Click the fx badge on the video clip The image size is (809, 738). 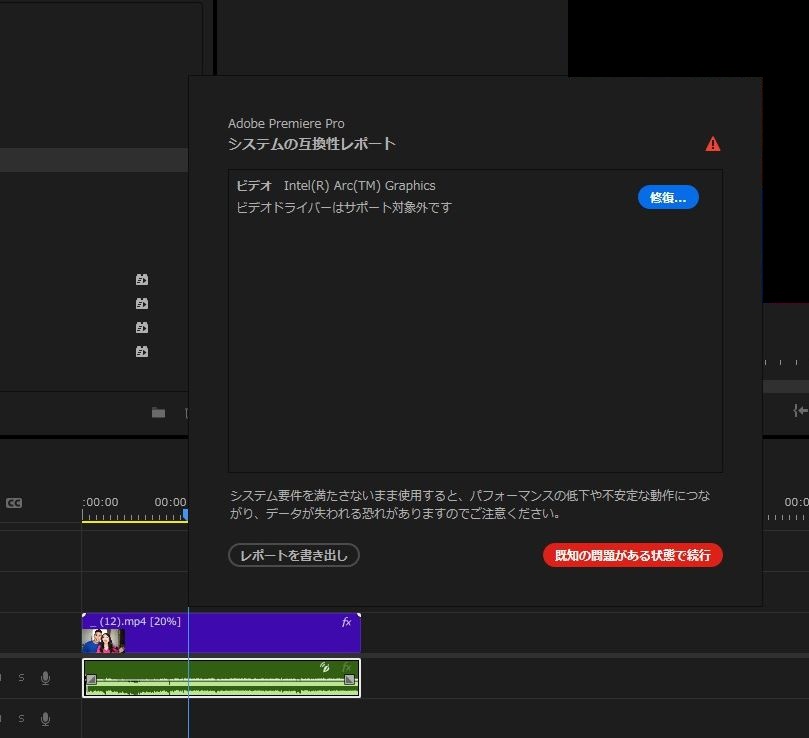tap(346, 622)
